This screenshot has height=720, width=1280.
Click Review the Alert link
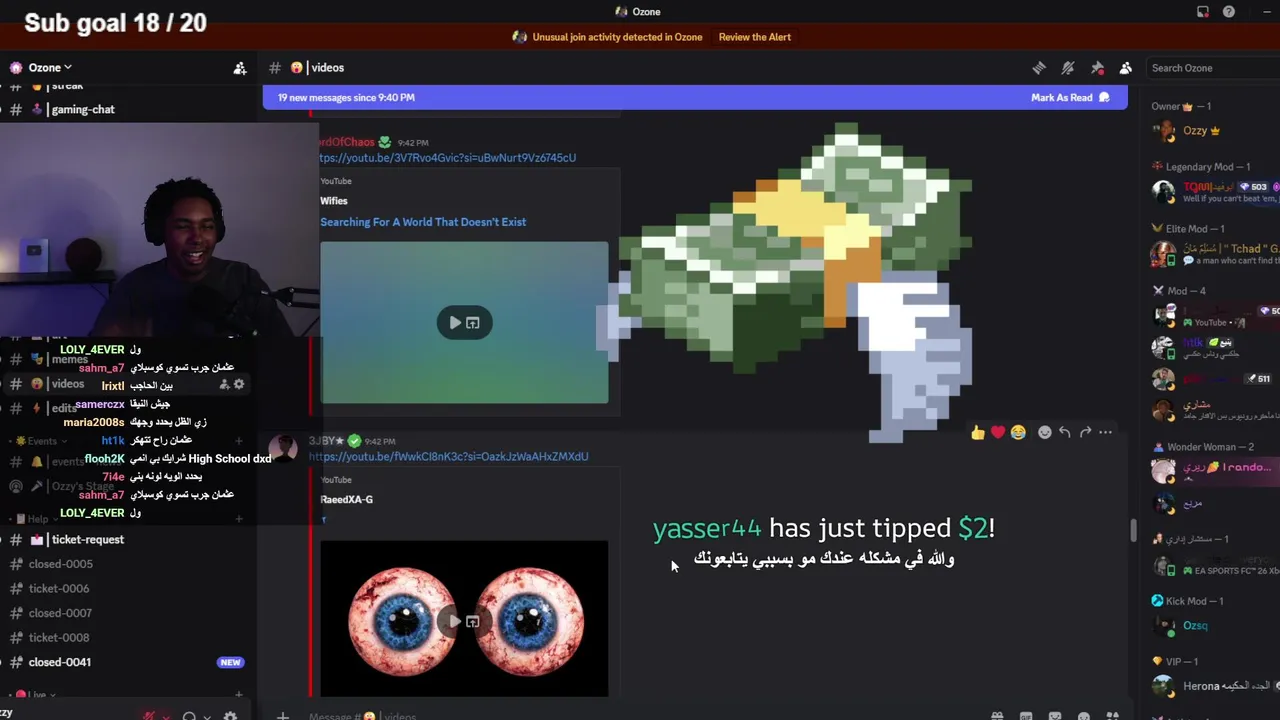(754, 37)
